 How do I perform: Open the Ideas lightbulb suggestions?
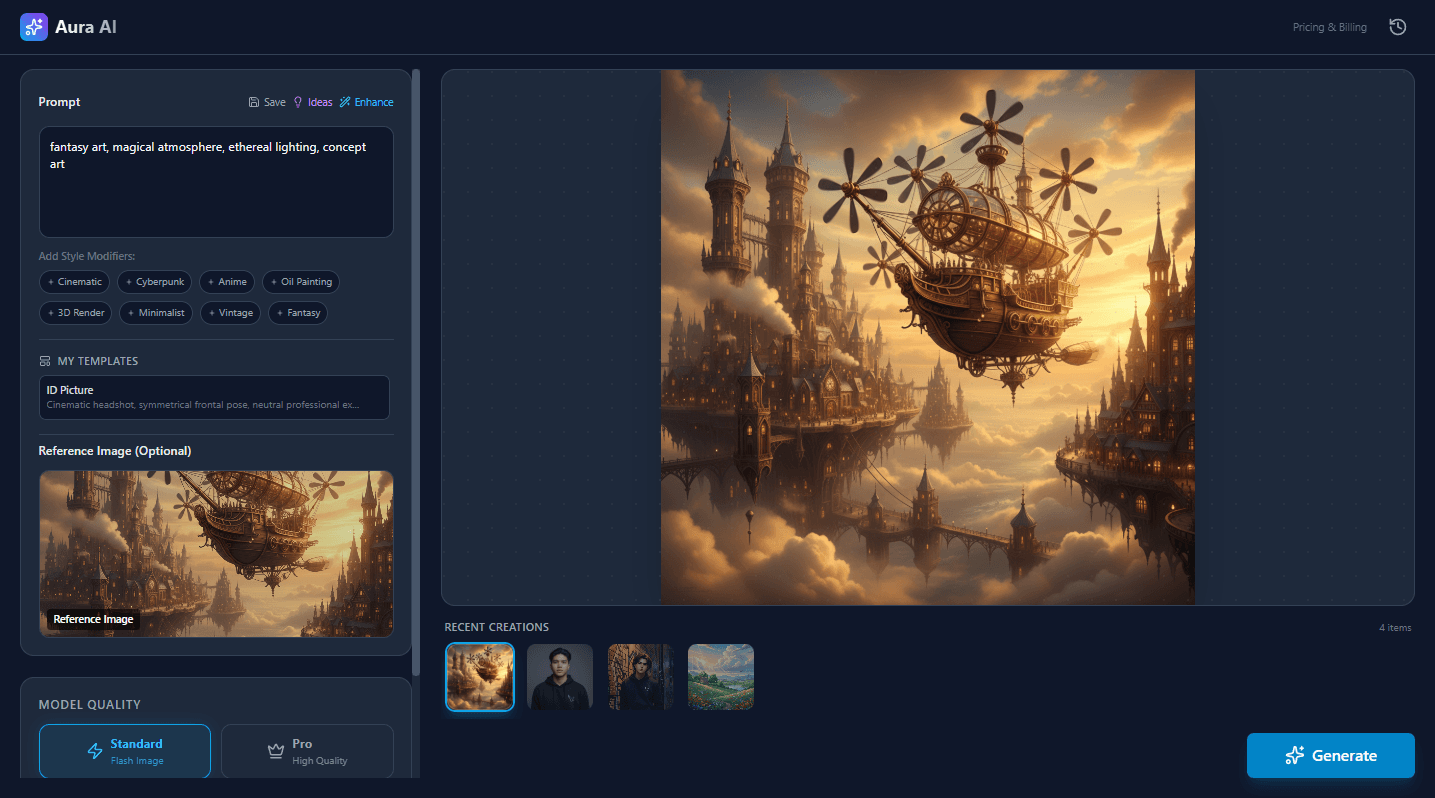312,101
